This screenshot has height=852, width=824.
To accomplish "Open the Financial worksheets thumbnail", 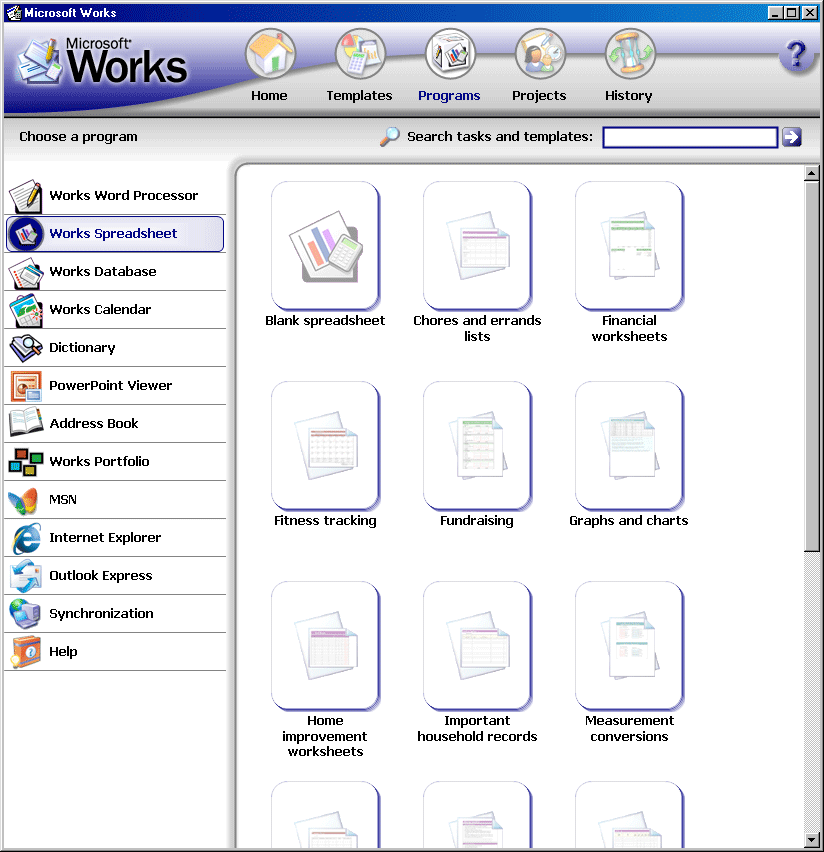I will click(x=629, y=246).
